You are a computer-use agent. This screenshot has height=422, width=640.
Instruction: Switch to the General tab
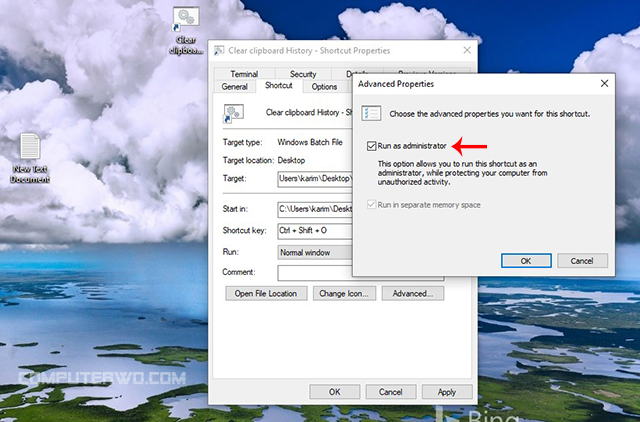click(235, 87)
